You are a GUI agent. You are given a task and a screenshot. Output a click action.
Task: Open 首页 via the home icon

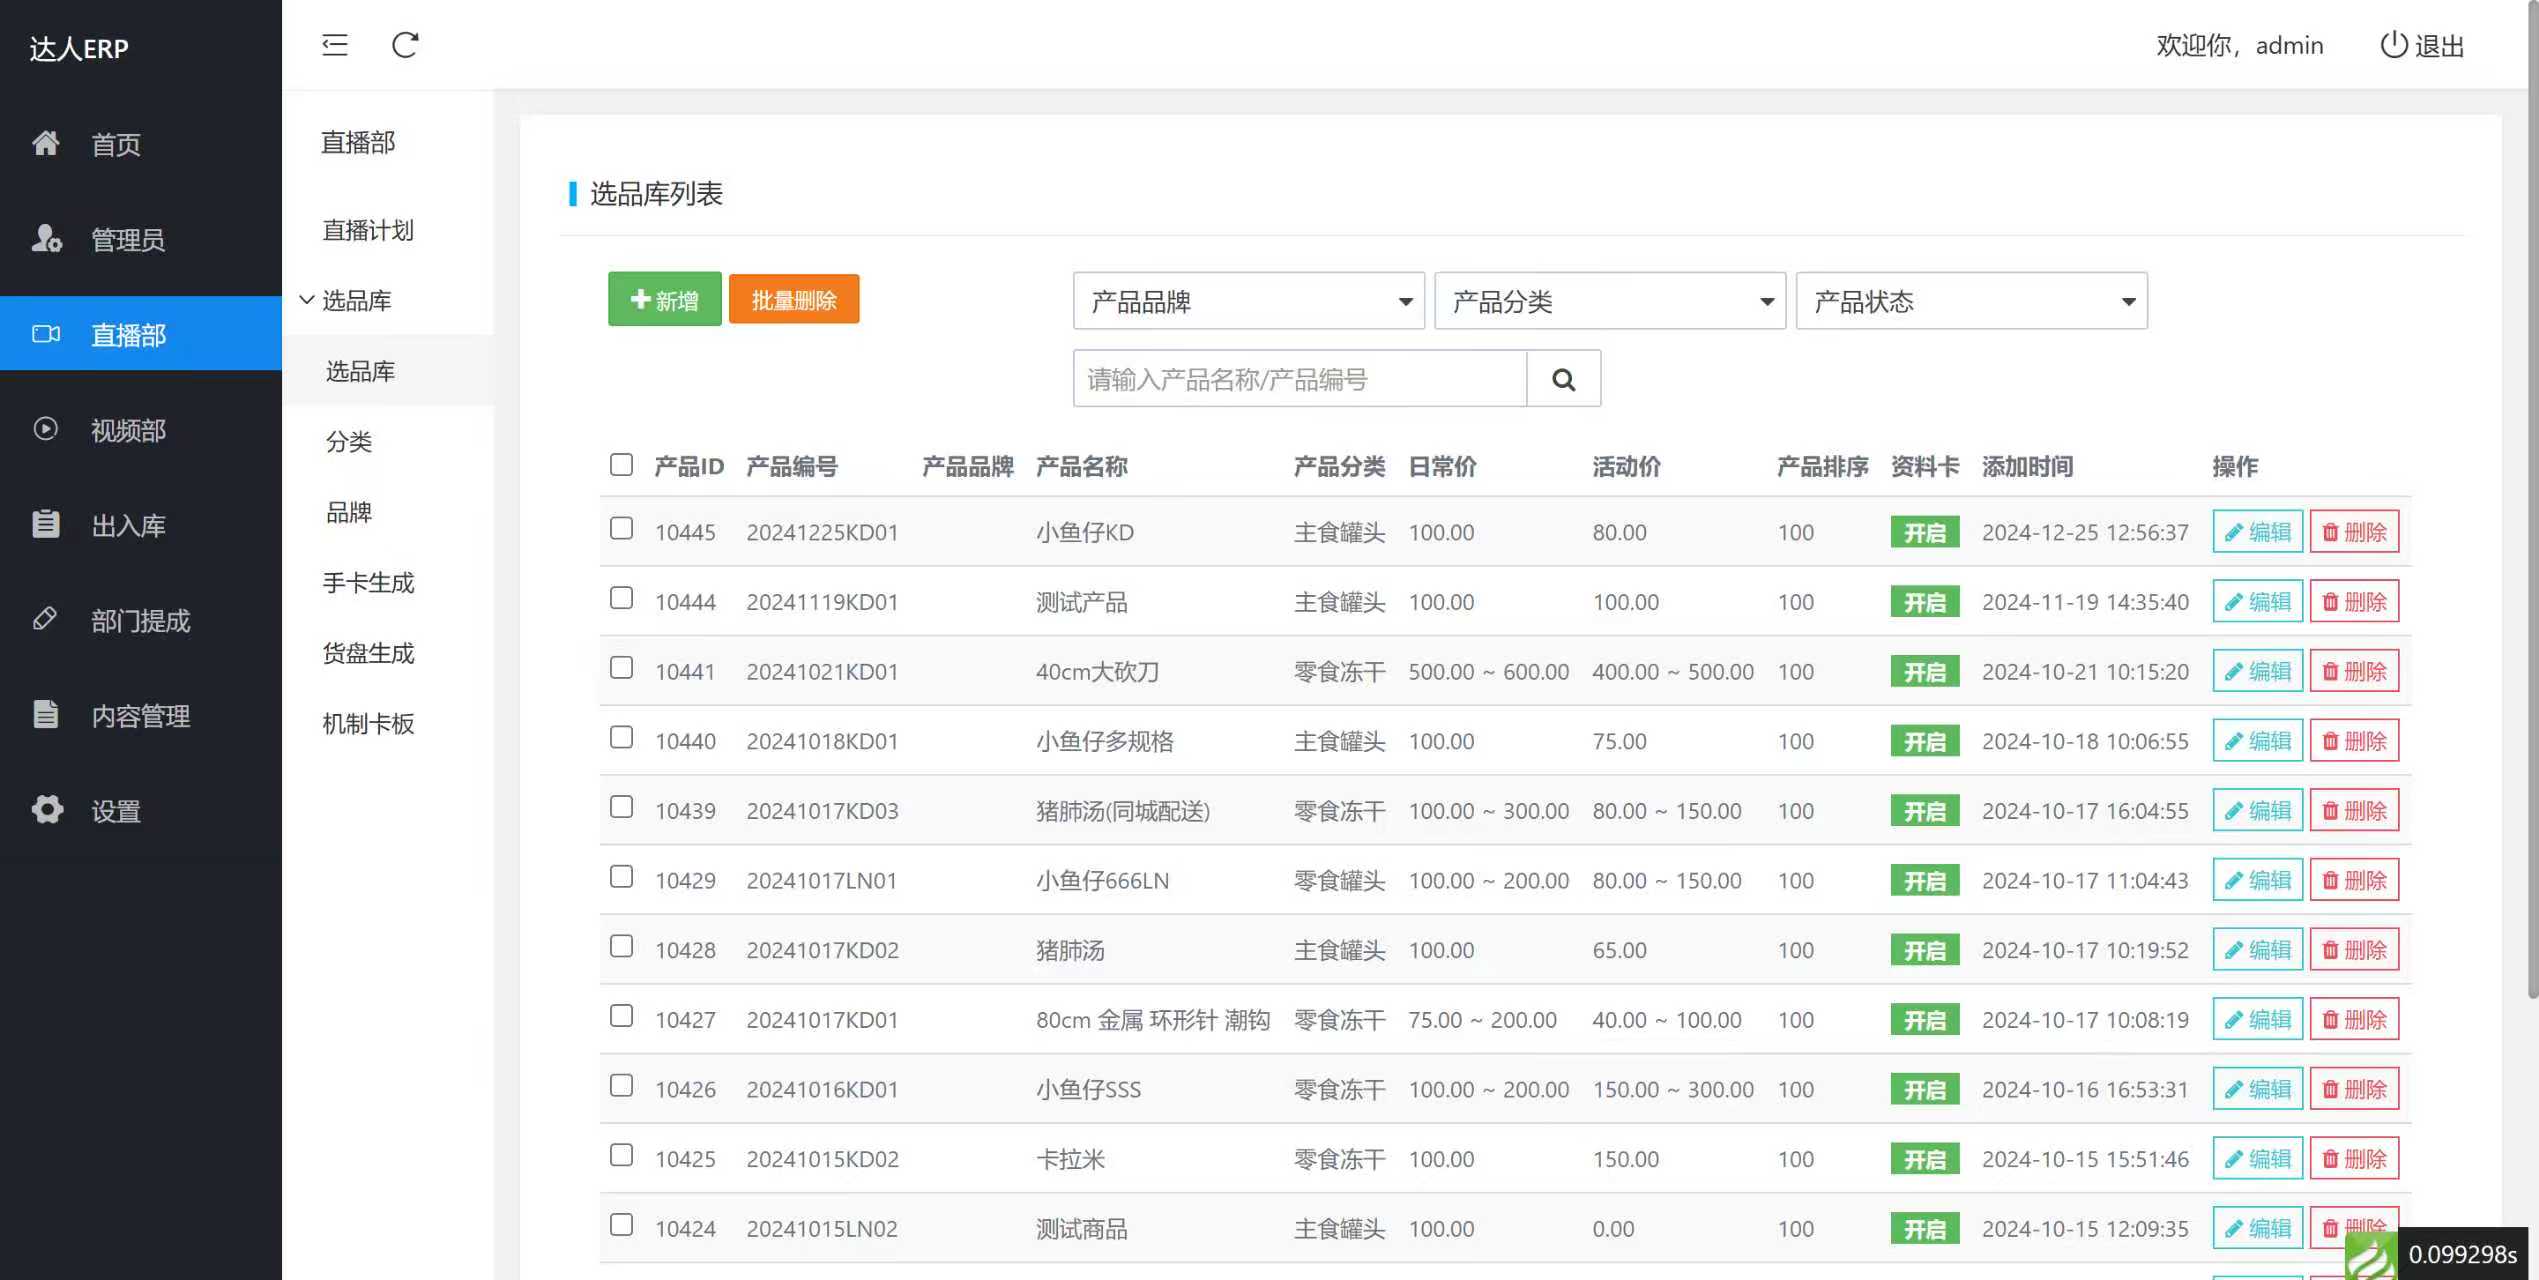(46, 144)
